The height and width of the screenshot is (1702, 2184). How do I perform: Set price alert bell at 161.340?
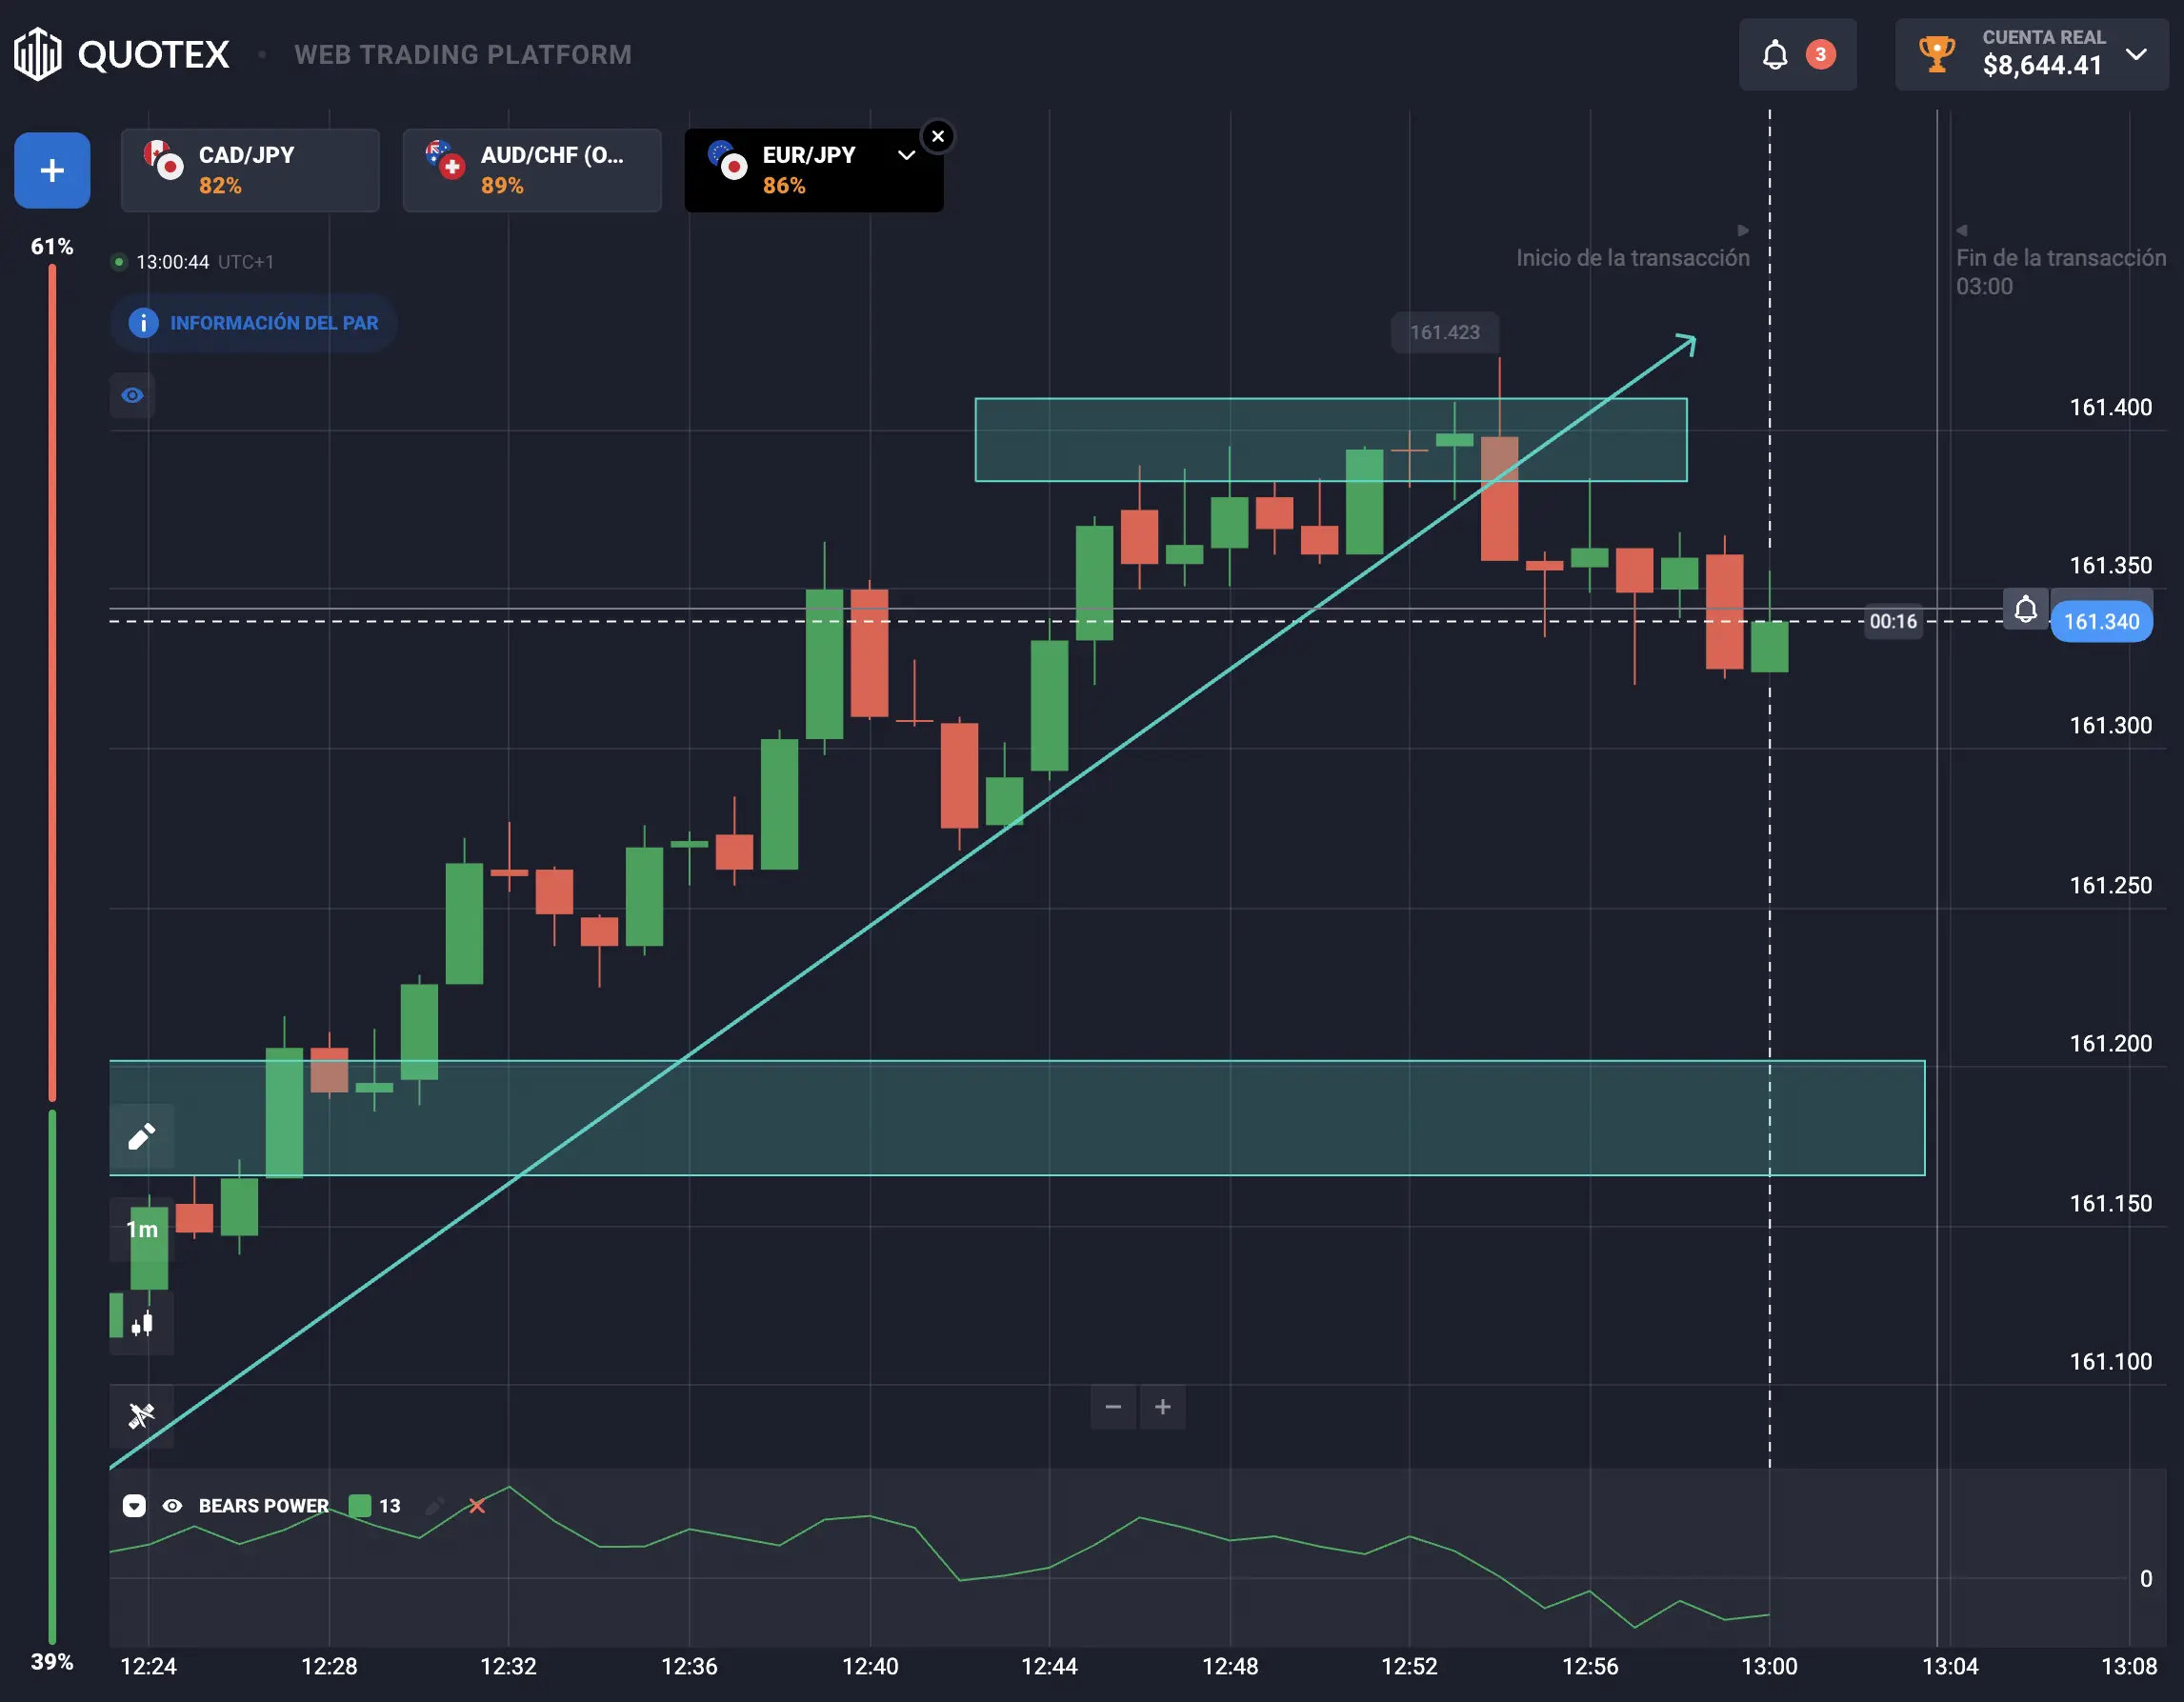tap(2025, 609)
